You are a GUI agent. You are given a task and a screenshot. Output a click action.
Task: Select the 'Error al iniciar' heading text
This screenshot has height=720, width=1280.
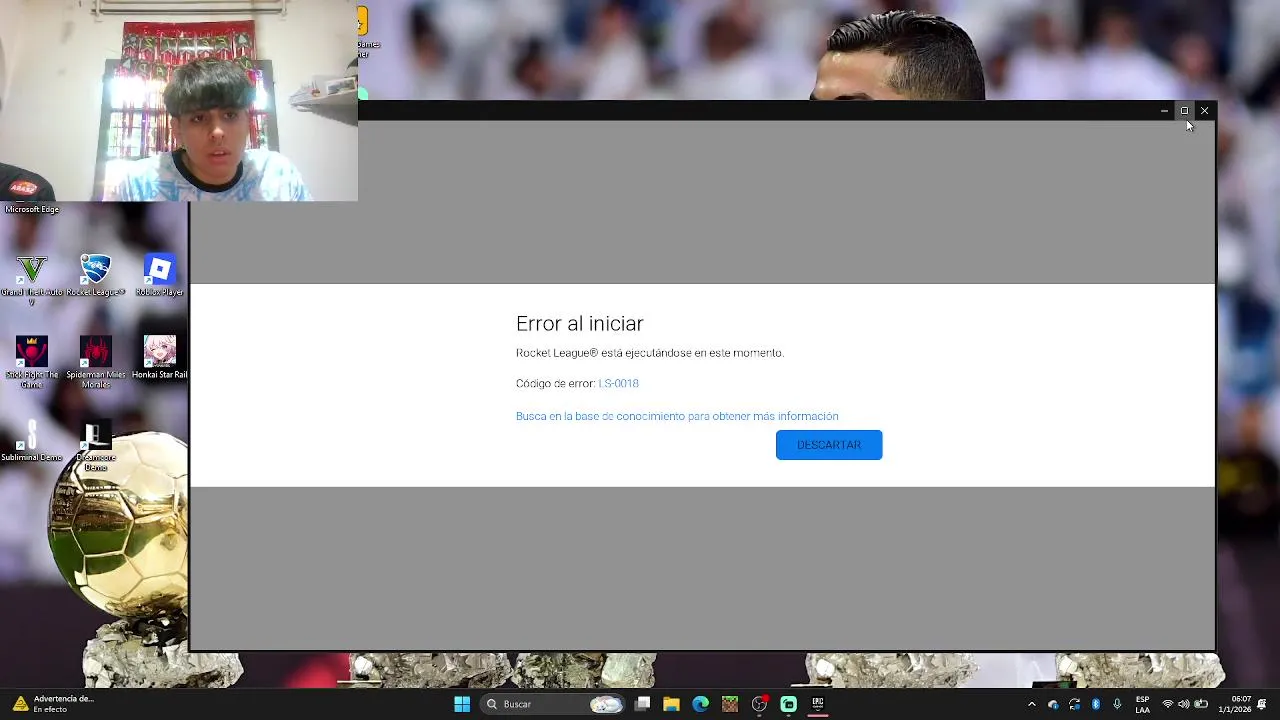tap(579, 323)
